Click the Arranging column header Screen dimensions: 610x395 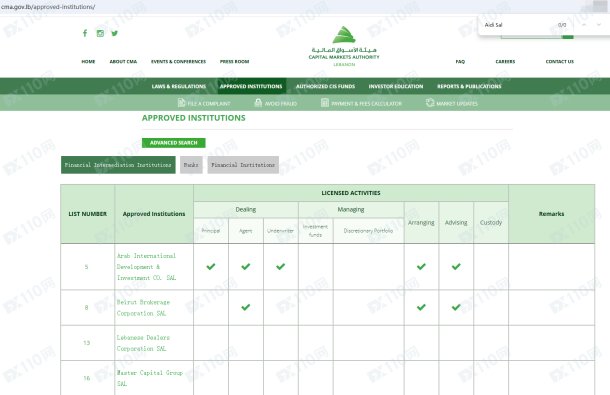[x=421, y=223]
